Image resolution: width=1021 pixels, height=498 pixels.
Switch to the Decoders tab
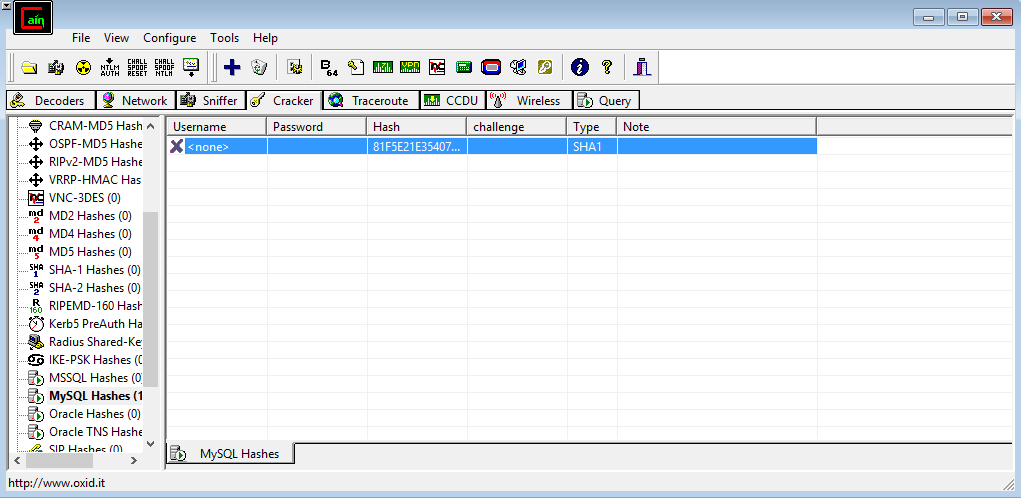click(x=51, y=100)
